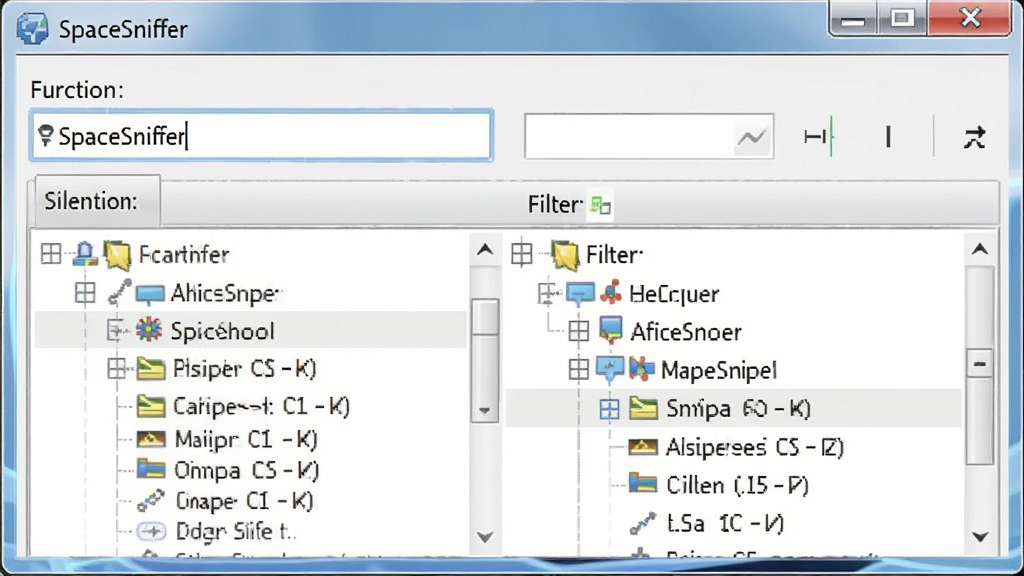Click the SpaceSniffer title bar app icon
Image resolution: width=1024 pixels, height=576 pixels.
pos(32,28)
